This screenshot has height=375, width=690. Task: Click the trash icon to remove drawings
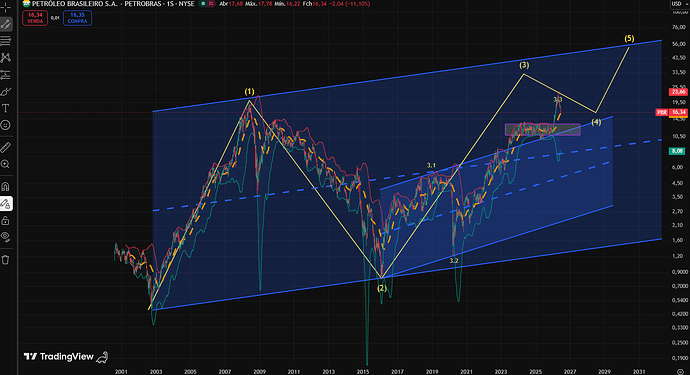point(6,260)
